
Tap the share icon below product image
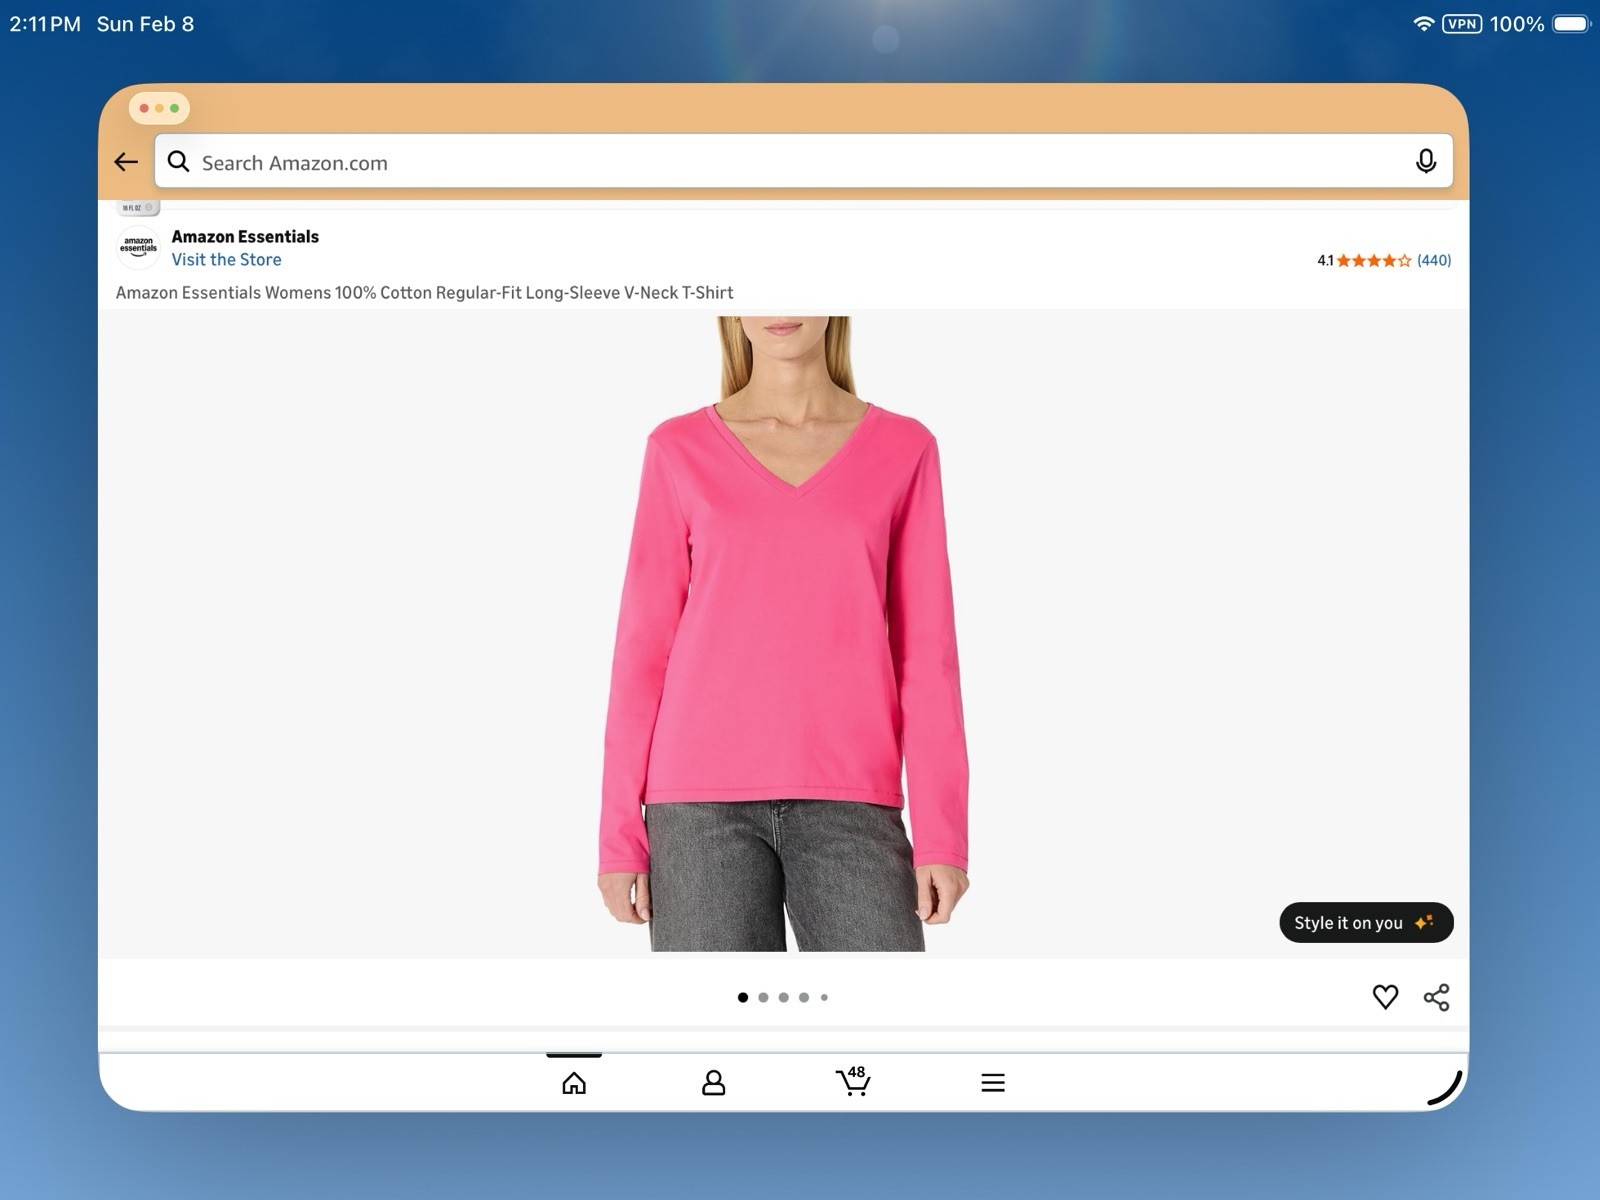(1438, 996)
